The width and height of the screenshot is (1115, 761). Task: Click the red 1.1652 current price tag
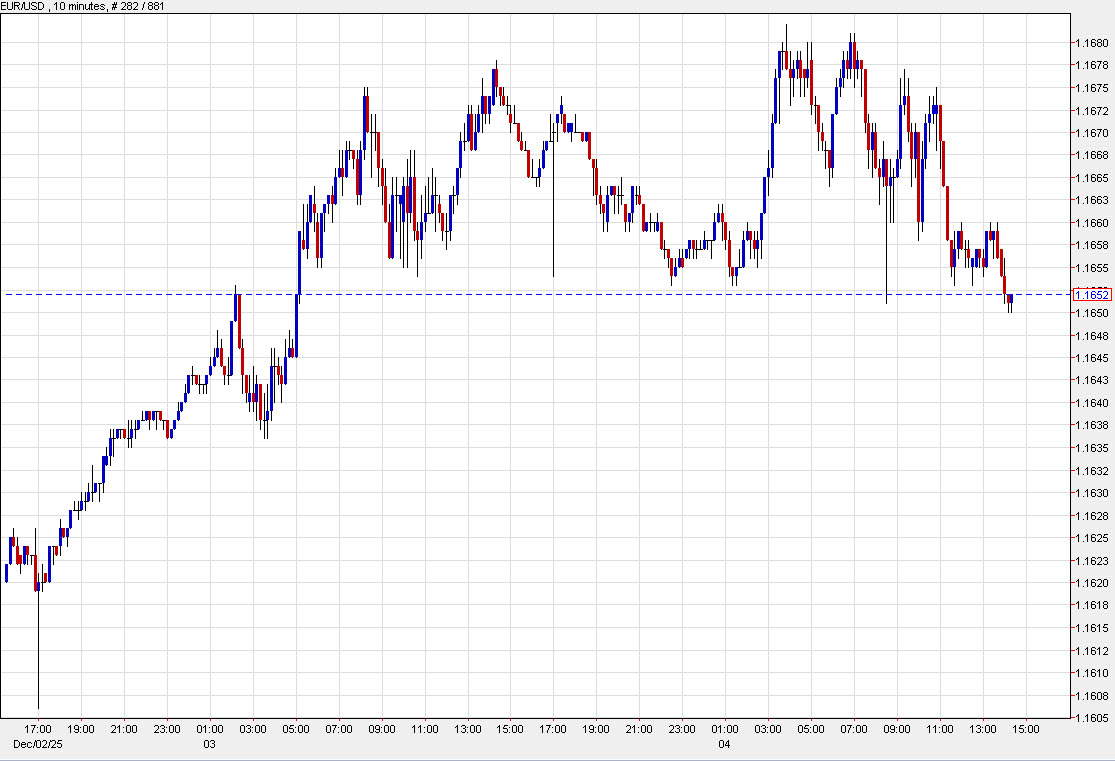(1093, 295)
